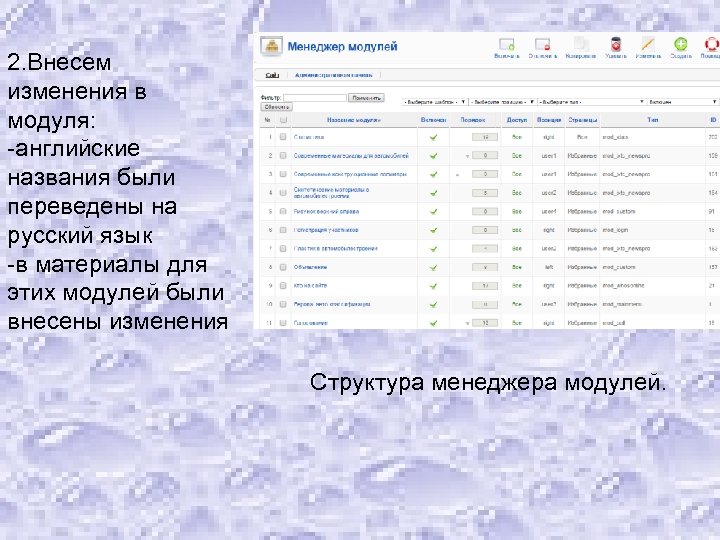
Task: Click the order number field in row 1
Action: (485, 137)
